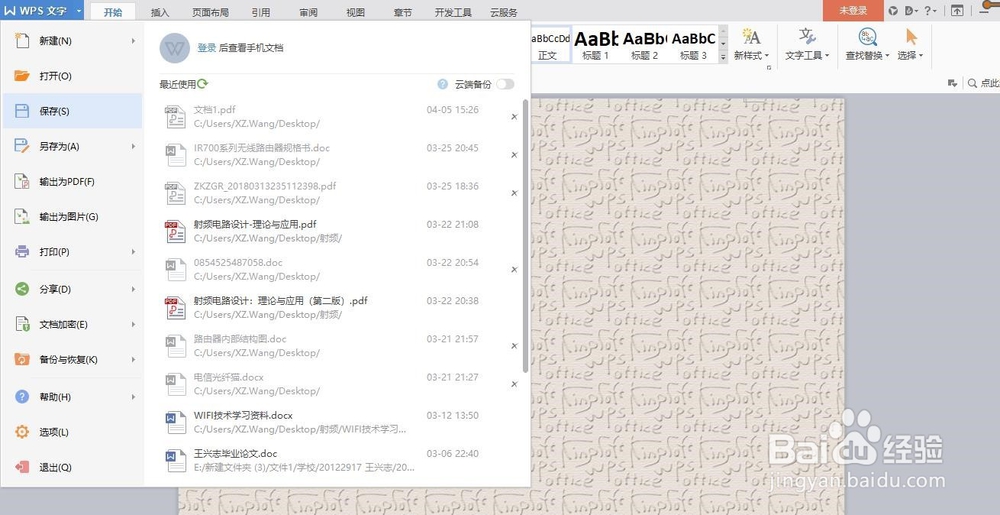Switch to the 开发工具 ribbon tab
The height and width of the screenshot is (515, 1000).
pyautogui.click(x=453, y=12)
